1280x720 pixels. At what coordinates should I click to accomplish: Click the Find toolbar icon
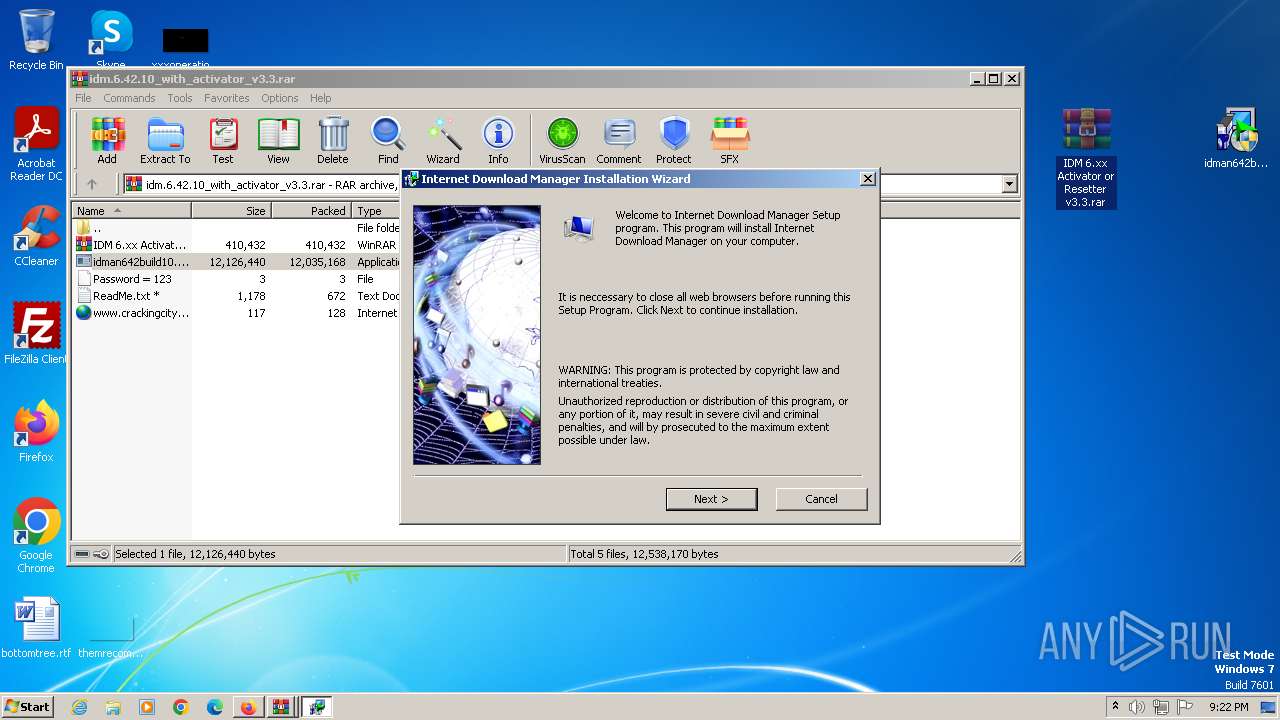coord(388,140)
